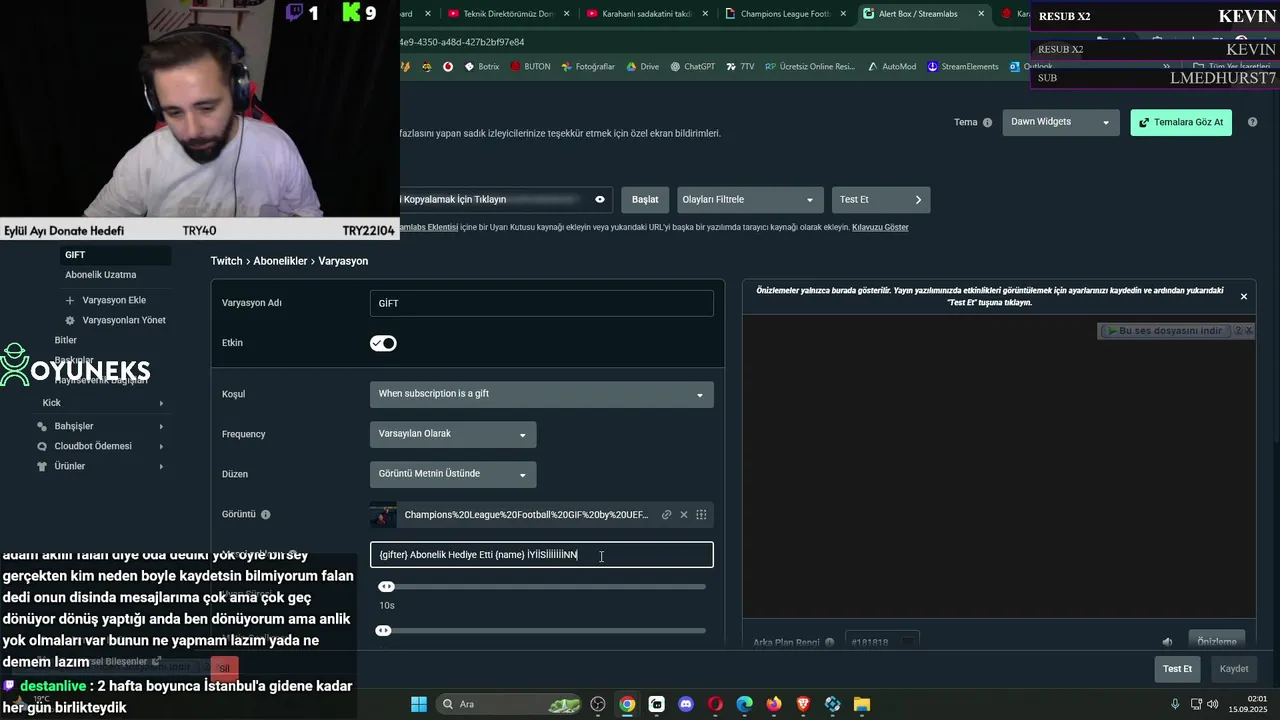Click the help icon beside Temalara Göz At
This screenshot has height=720, width=1280.
point(1252,122)
